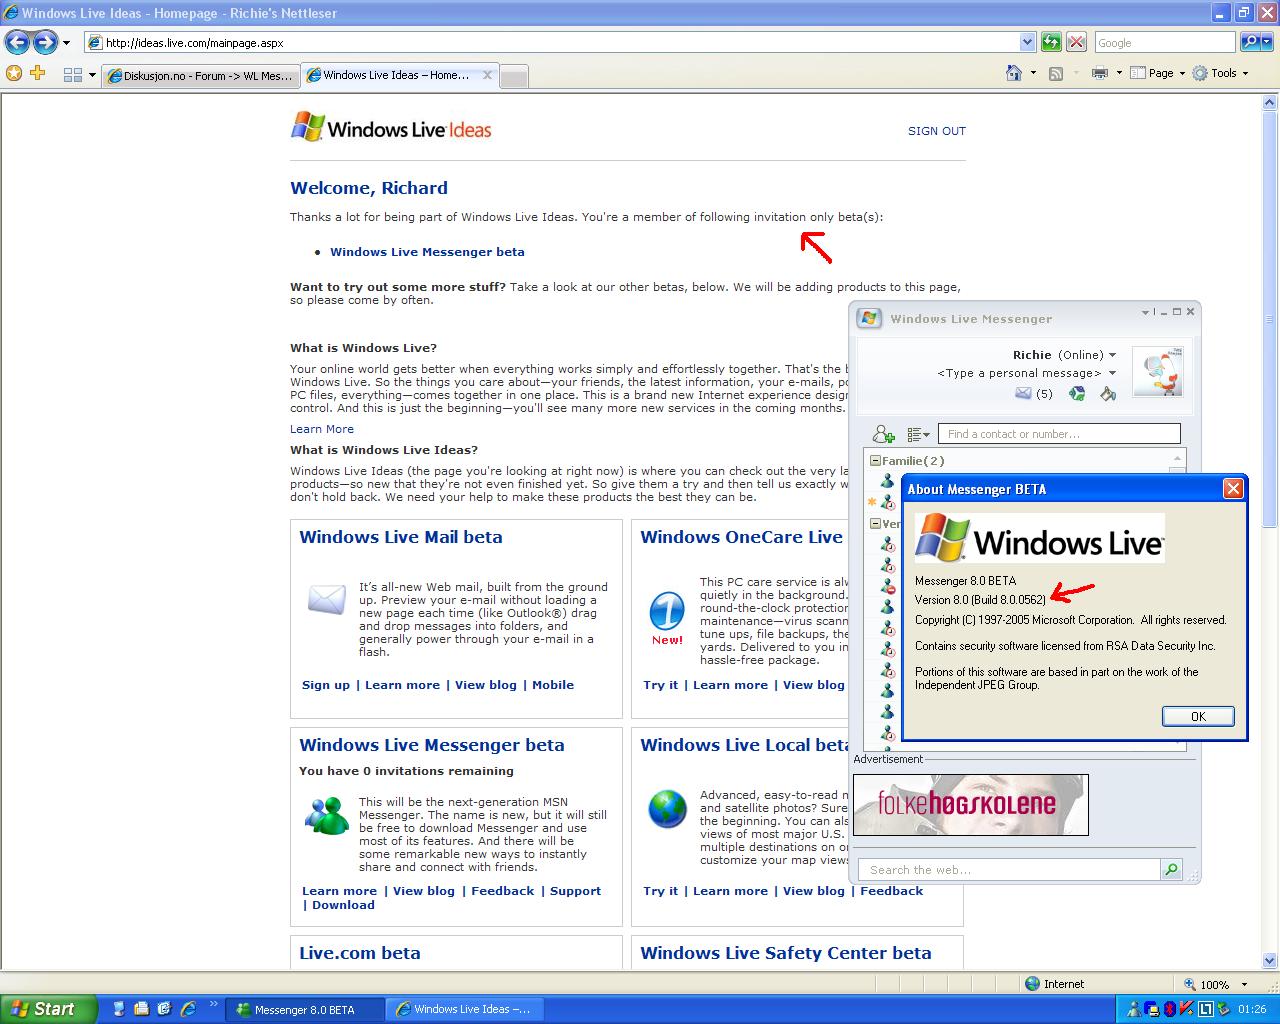Open Tools menu dropdown in command bar
Viewport: 1280px width, 1024px height.
click(1220, 73)
